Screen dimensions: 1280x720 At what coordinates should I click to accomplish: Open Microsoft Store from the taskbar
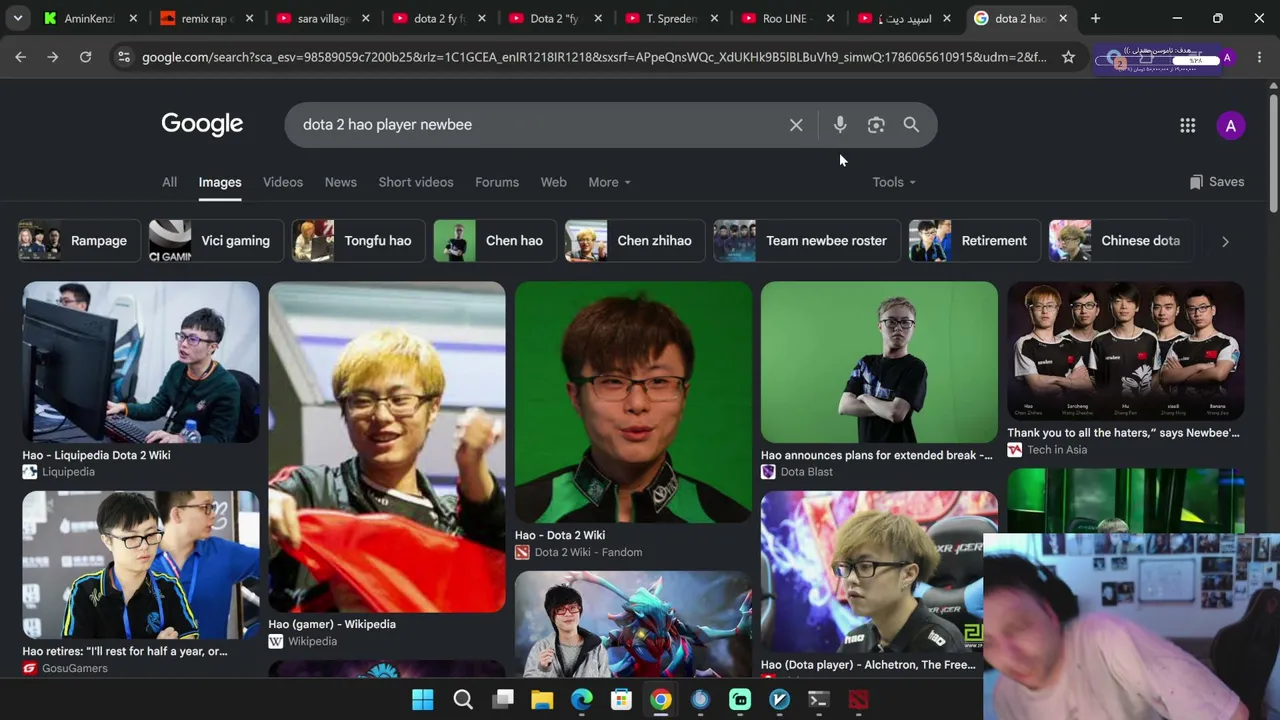(621, 700)
